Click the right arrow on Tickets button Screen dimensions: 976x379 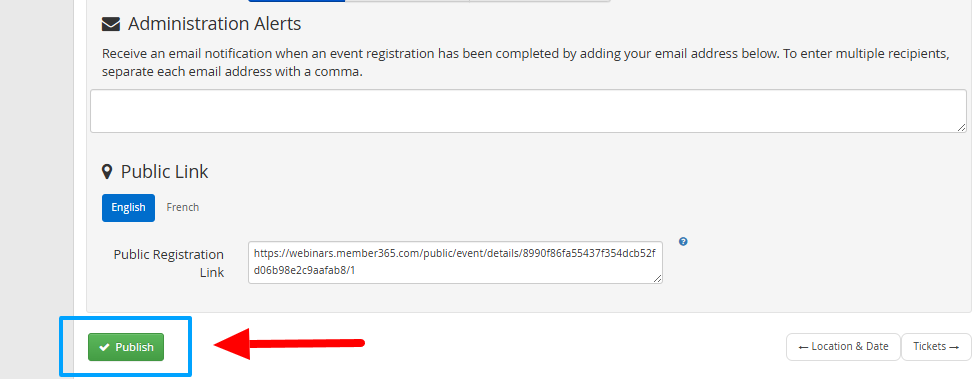coord(954,347)
